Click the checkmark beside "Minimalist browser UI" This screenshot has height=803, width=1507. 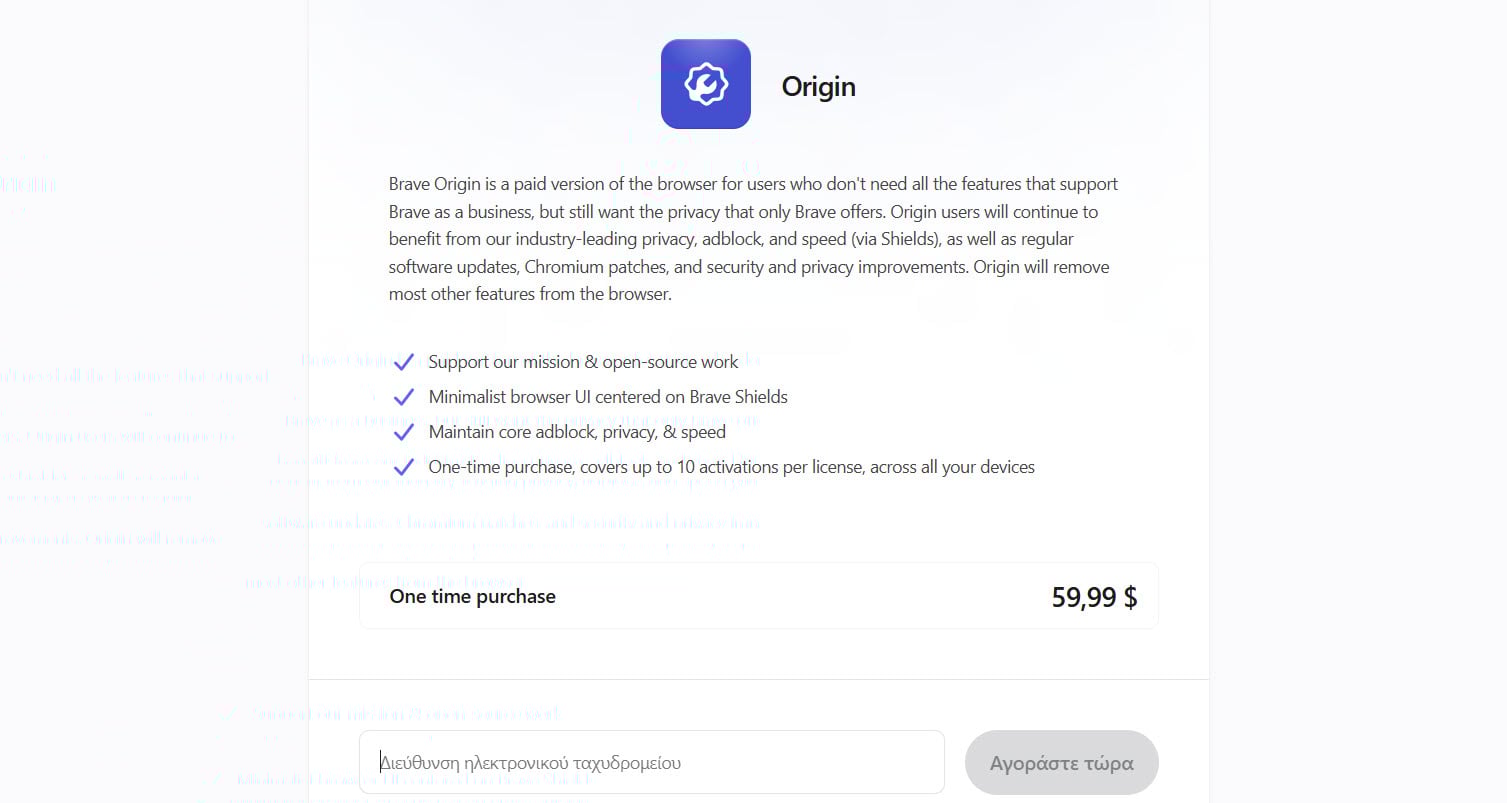(x=404, y=397)
